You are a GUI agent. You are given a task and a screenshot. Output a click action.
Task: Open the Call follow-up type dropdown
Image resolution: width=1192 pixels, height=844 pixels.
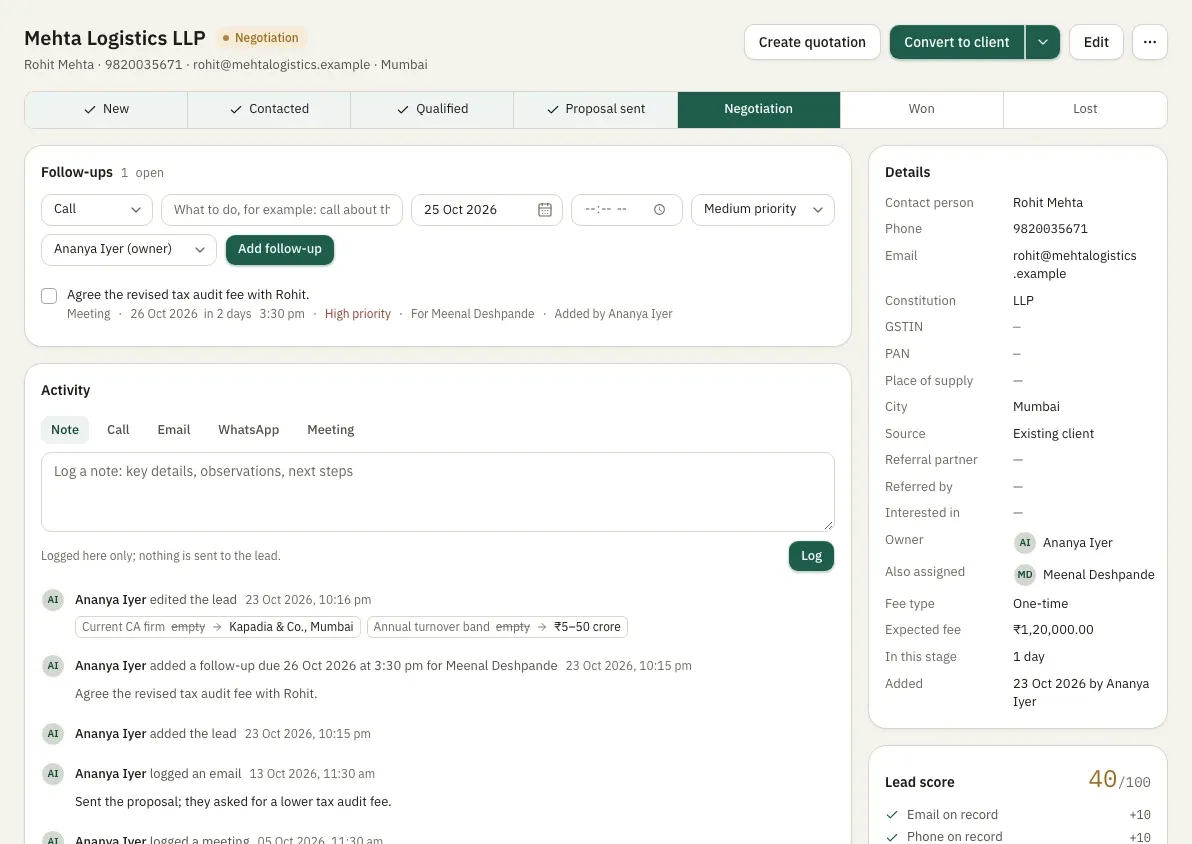tap(97, 210)
